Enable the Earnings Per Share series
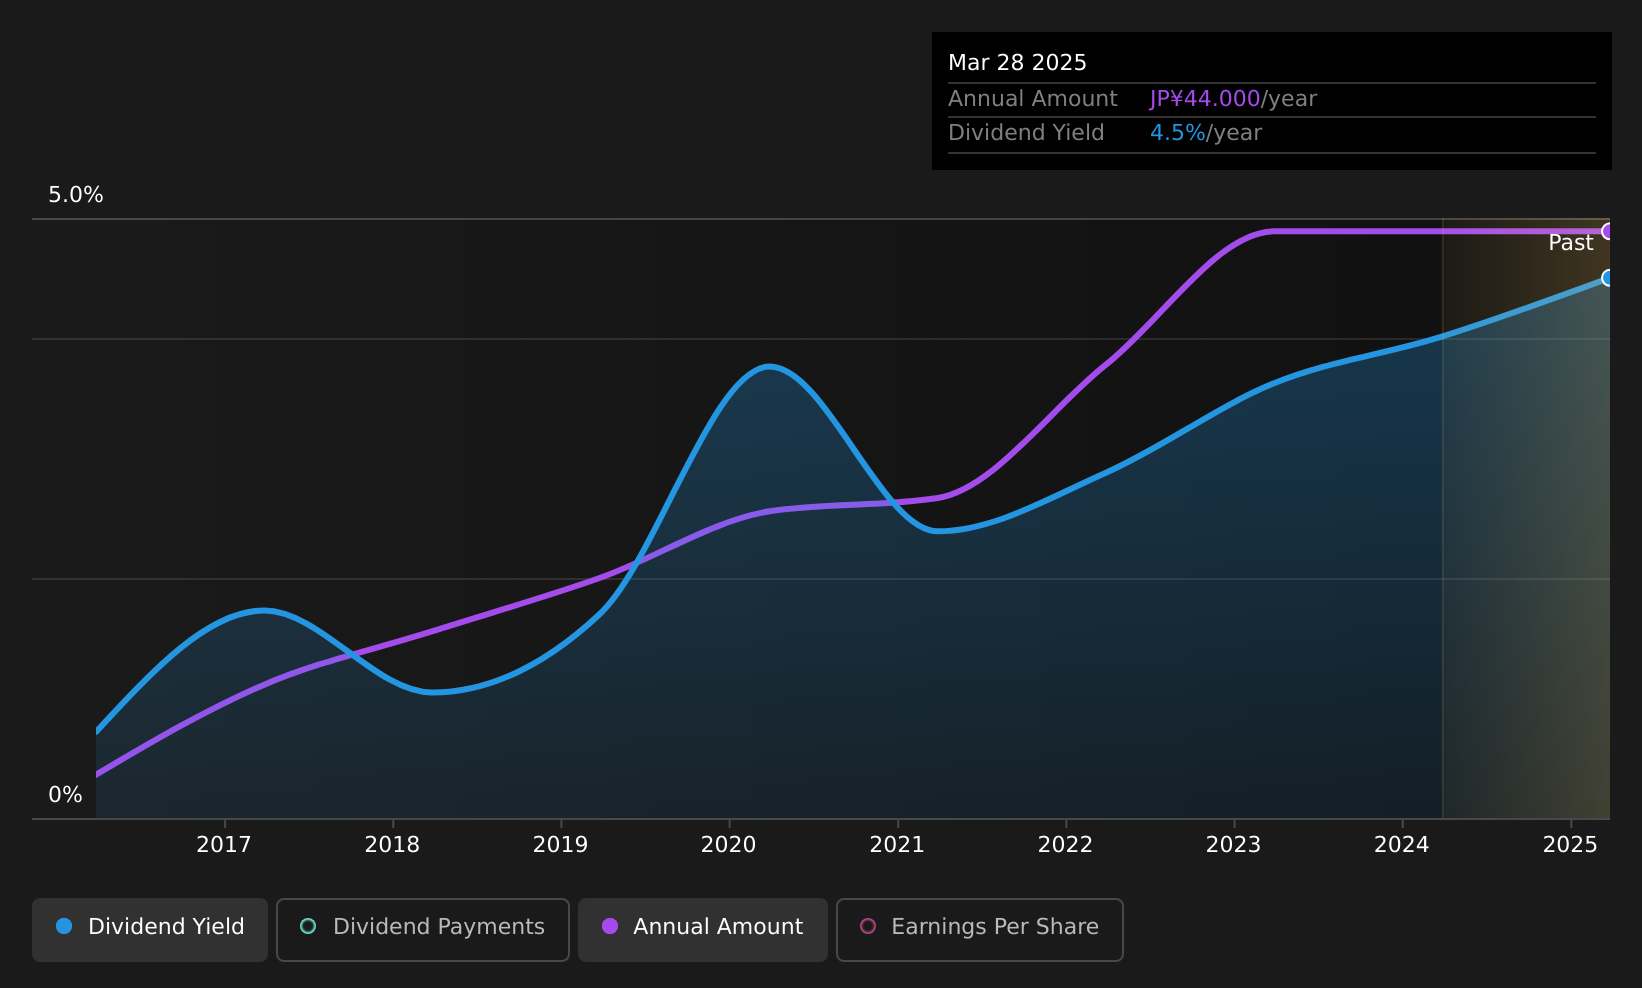Viewport: 1642px width, 988px height. [980, 929]
